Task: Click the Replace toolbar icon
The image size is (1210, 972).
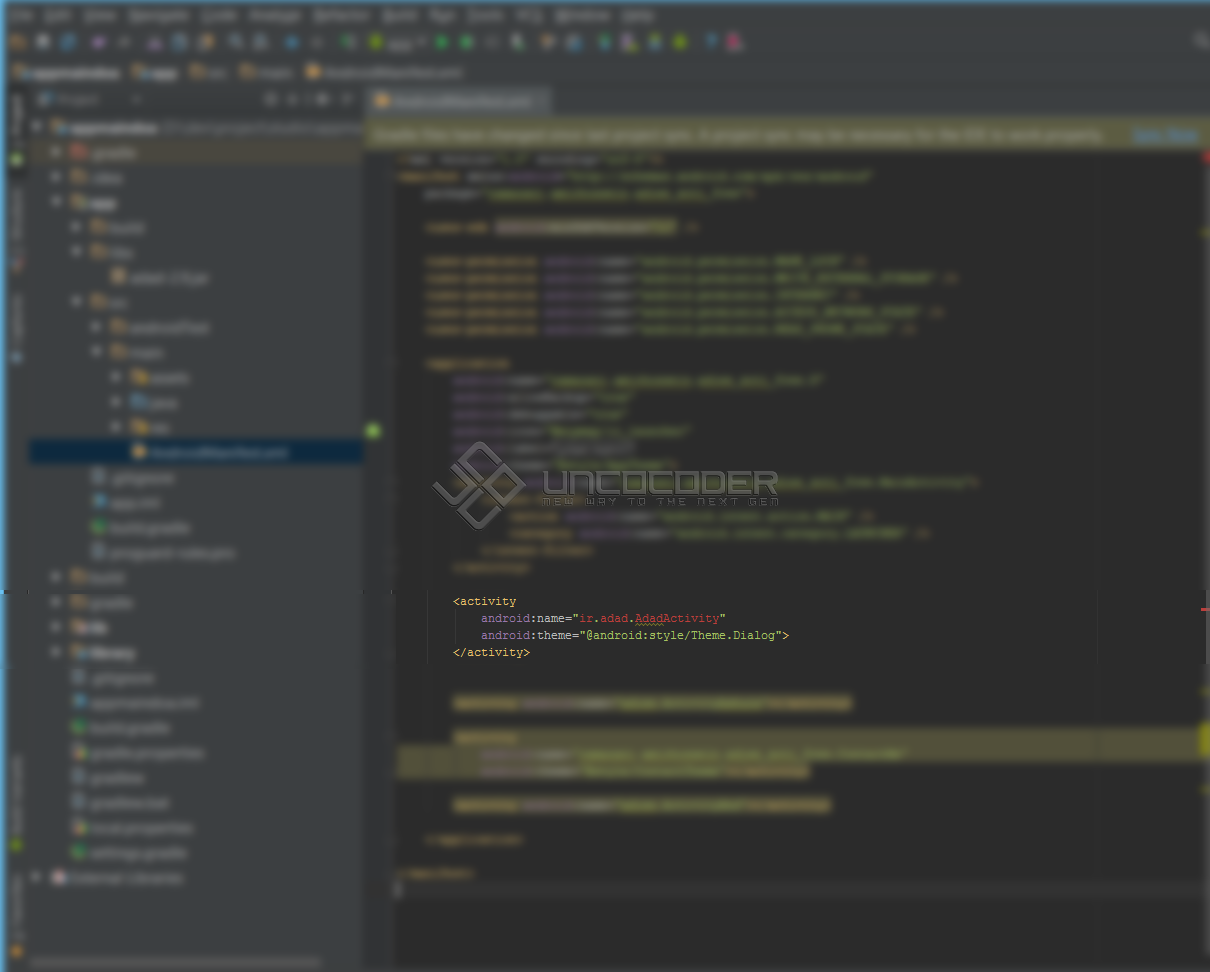Action: click(x=261, y=42)
